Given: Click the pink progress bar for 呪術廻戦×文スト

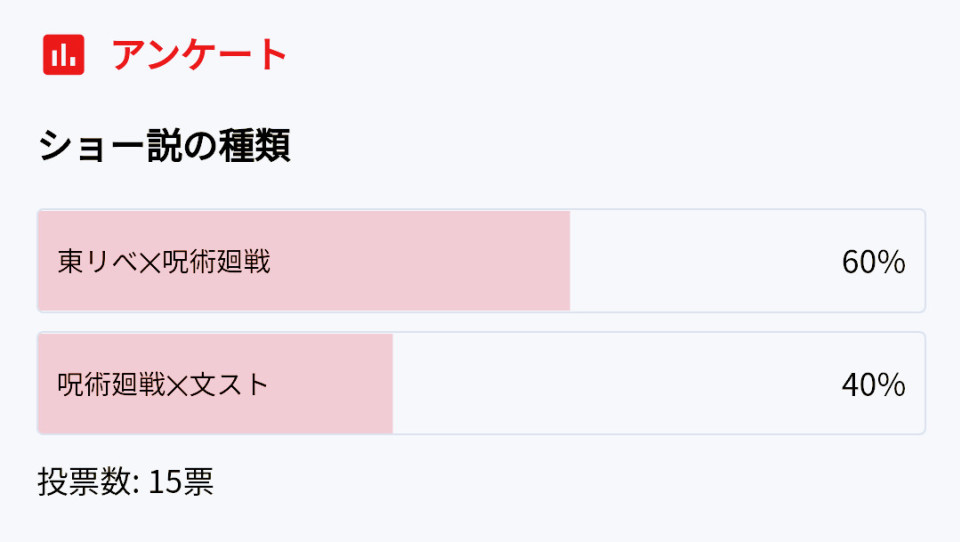Looking at the screenshot, I should click(x=216, y=383).
